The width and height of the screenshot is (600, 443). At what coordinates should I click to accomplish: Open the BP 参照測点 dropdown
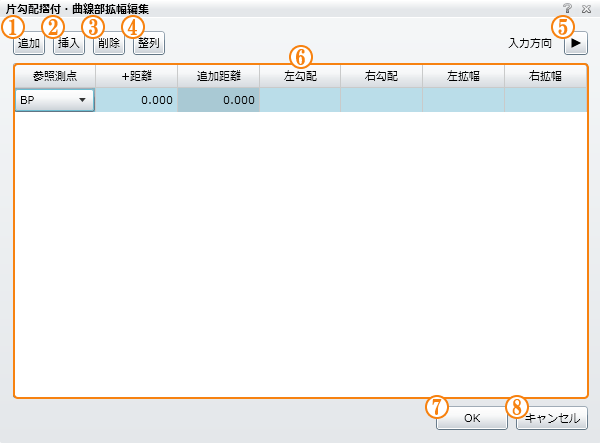point(55,100)
